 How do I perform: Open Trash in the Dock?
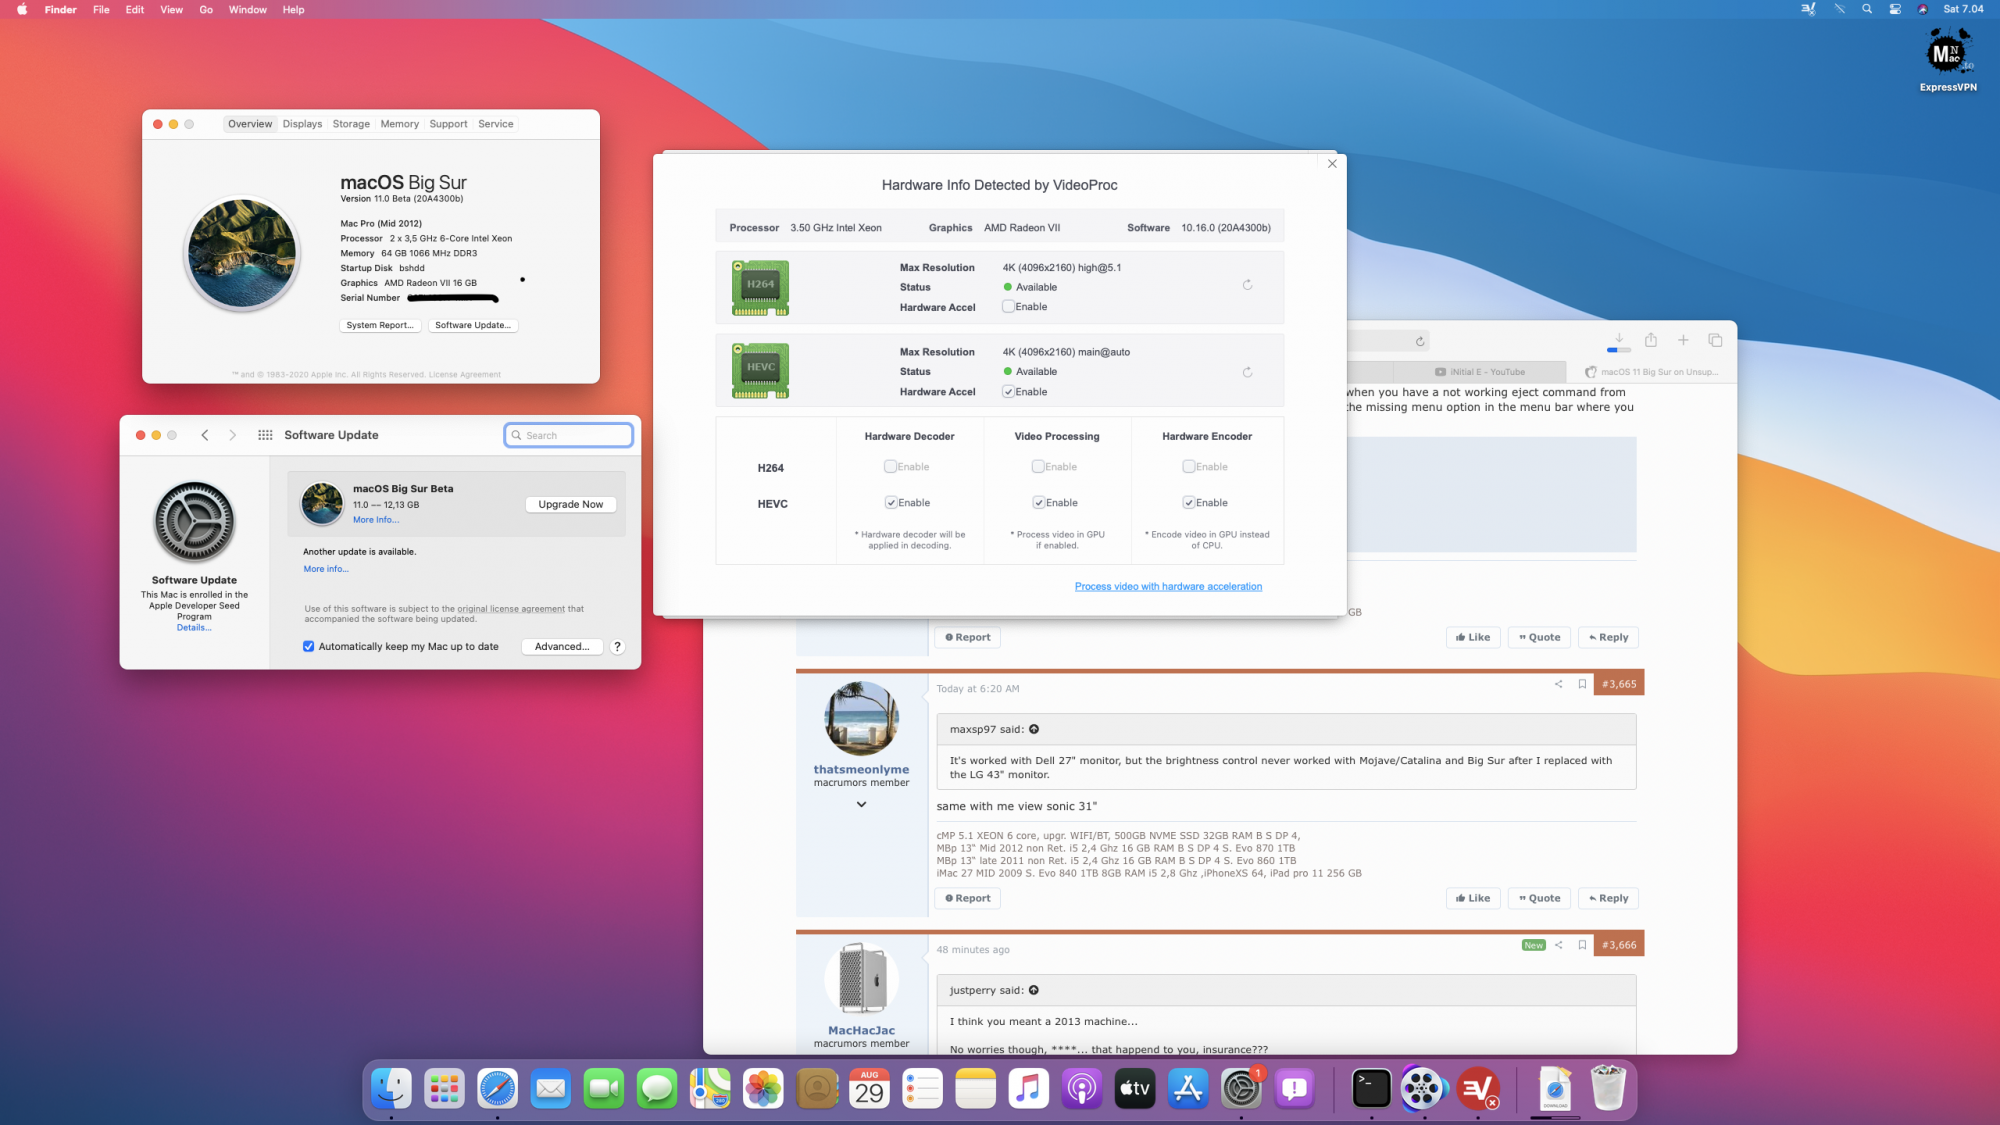[x=1608, y=1088]
